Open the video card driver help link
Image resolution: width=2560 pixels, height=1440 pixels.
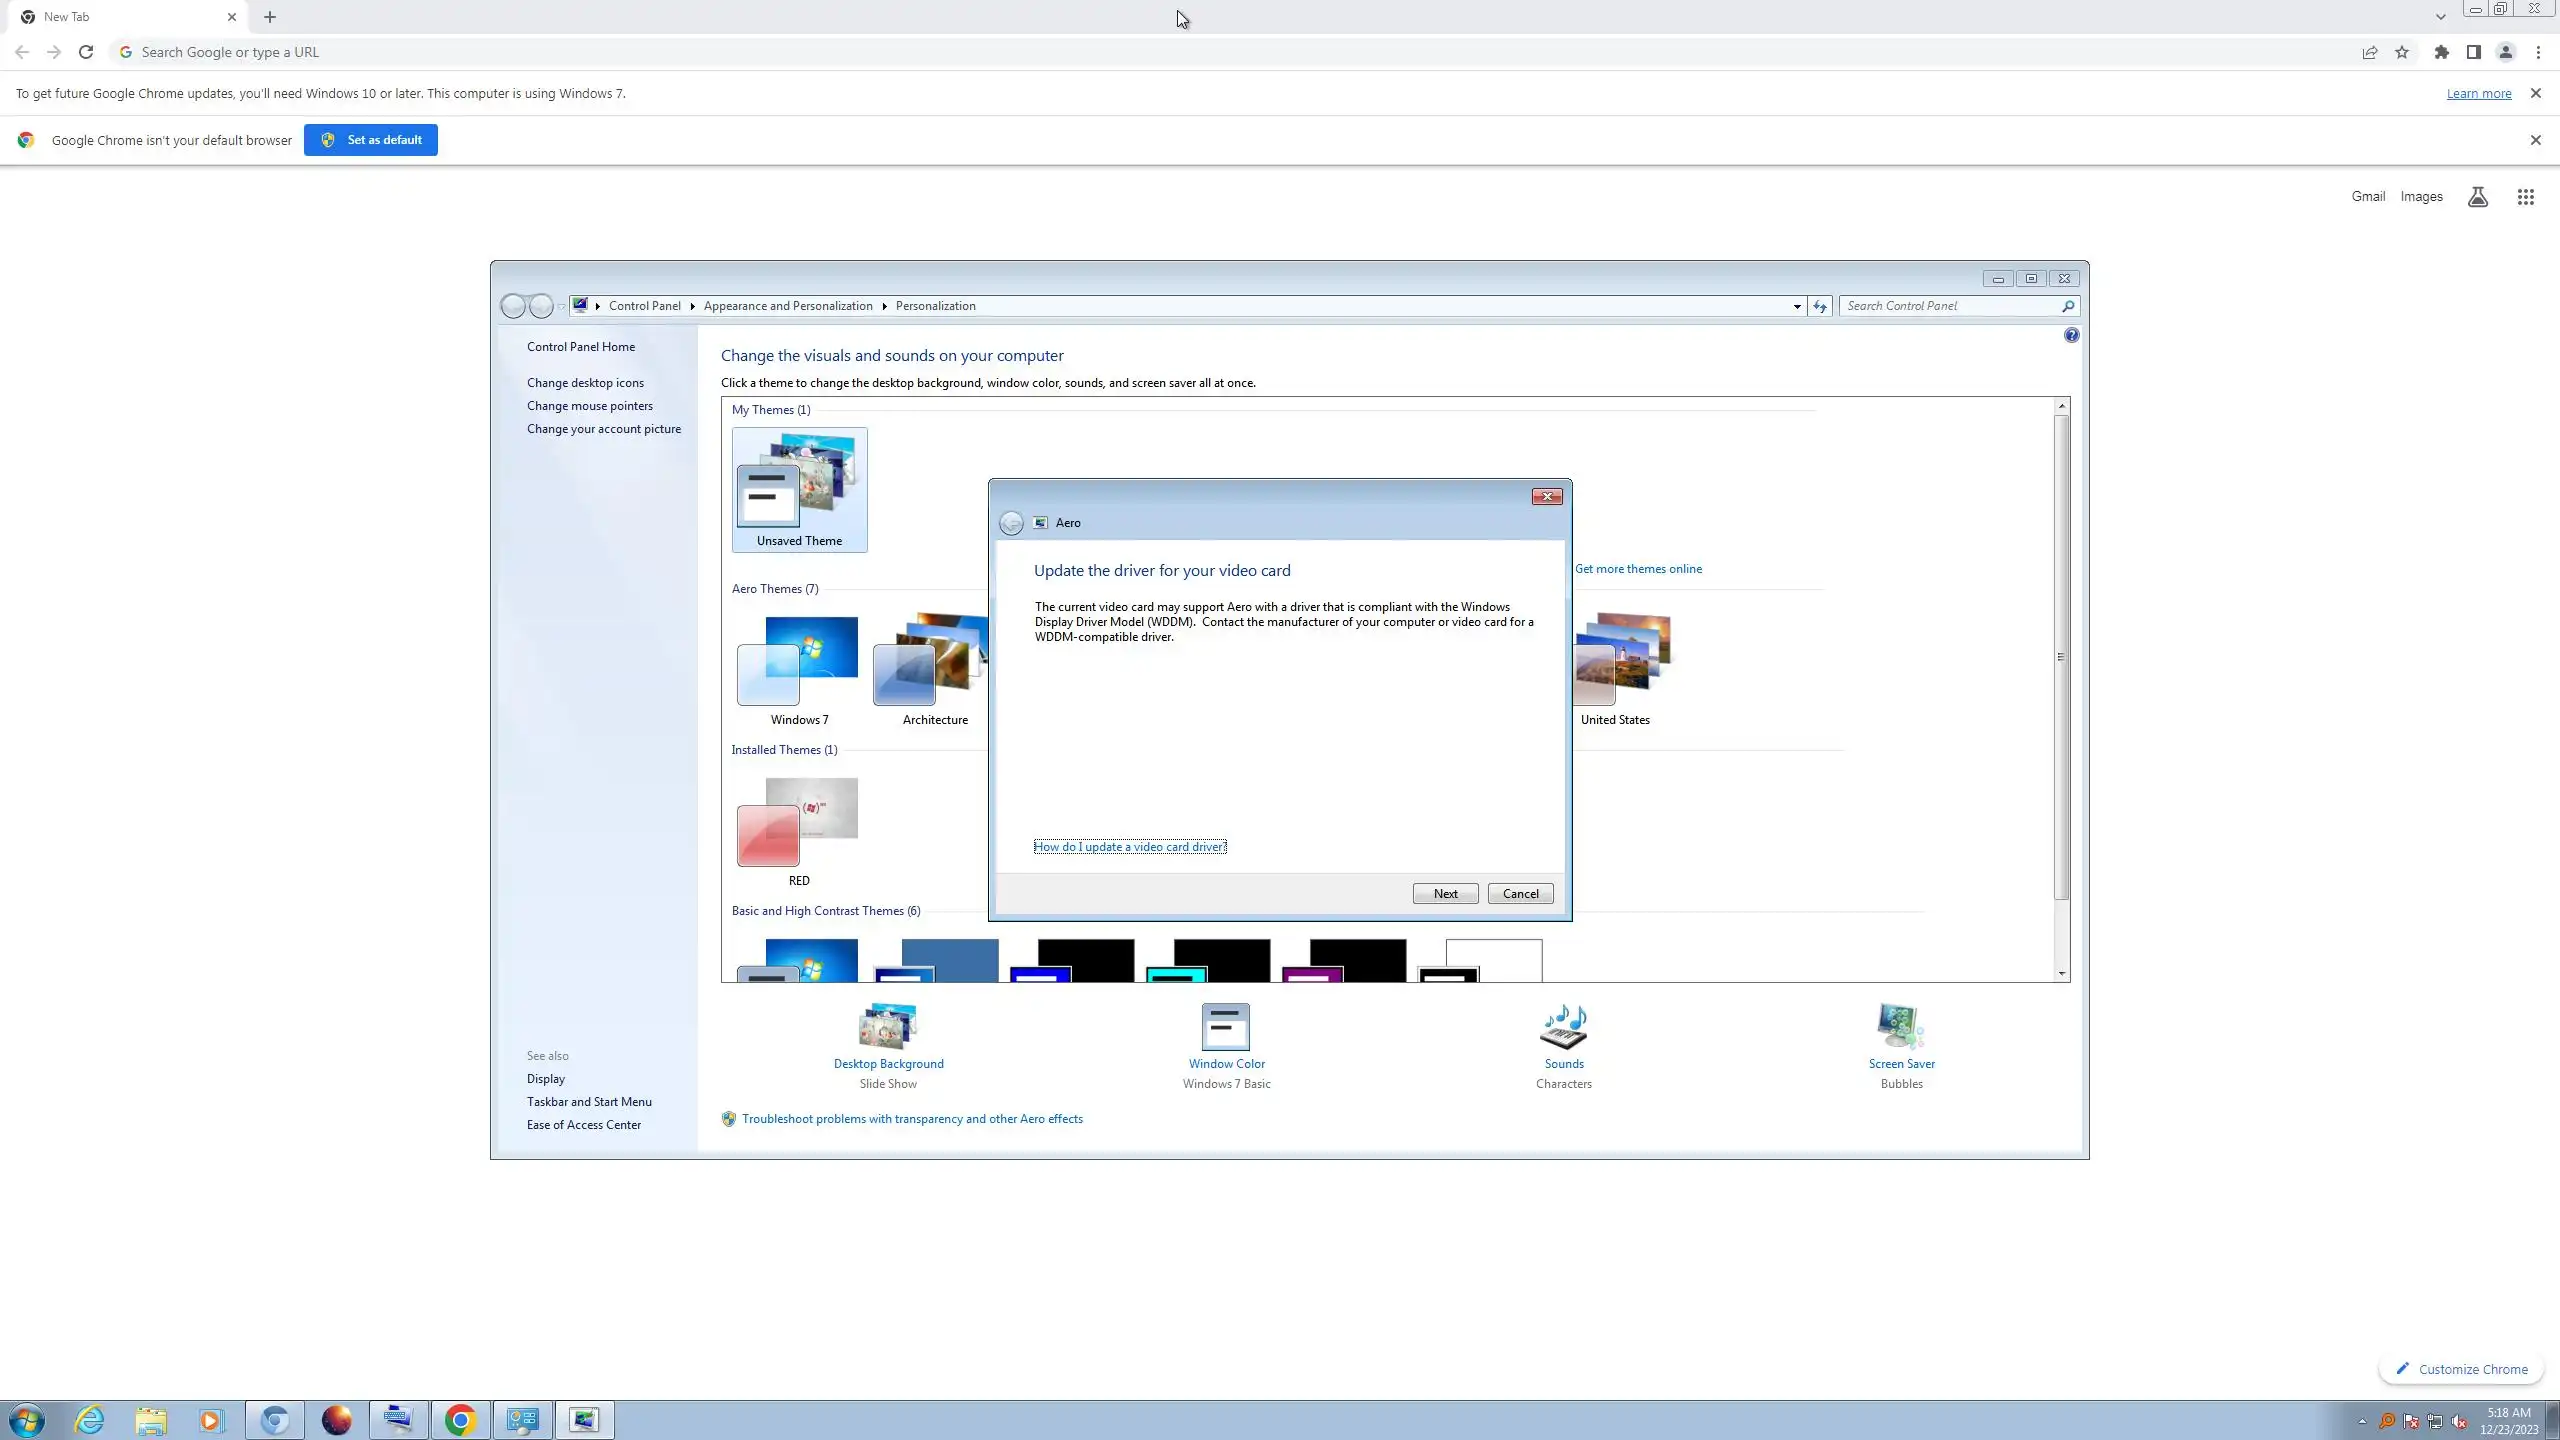[1129, 847]
